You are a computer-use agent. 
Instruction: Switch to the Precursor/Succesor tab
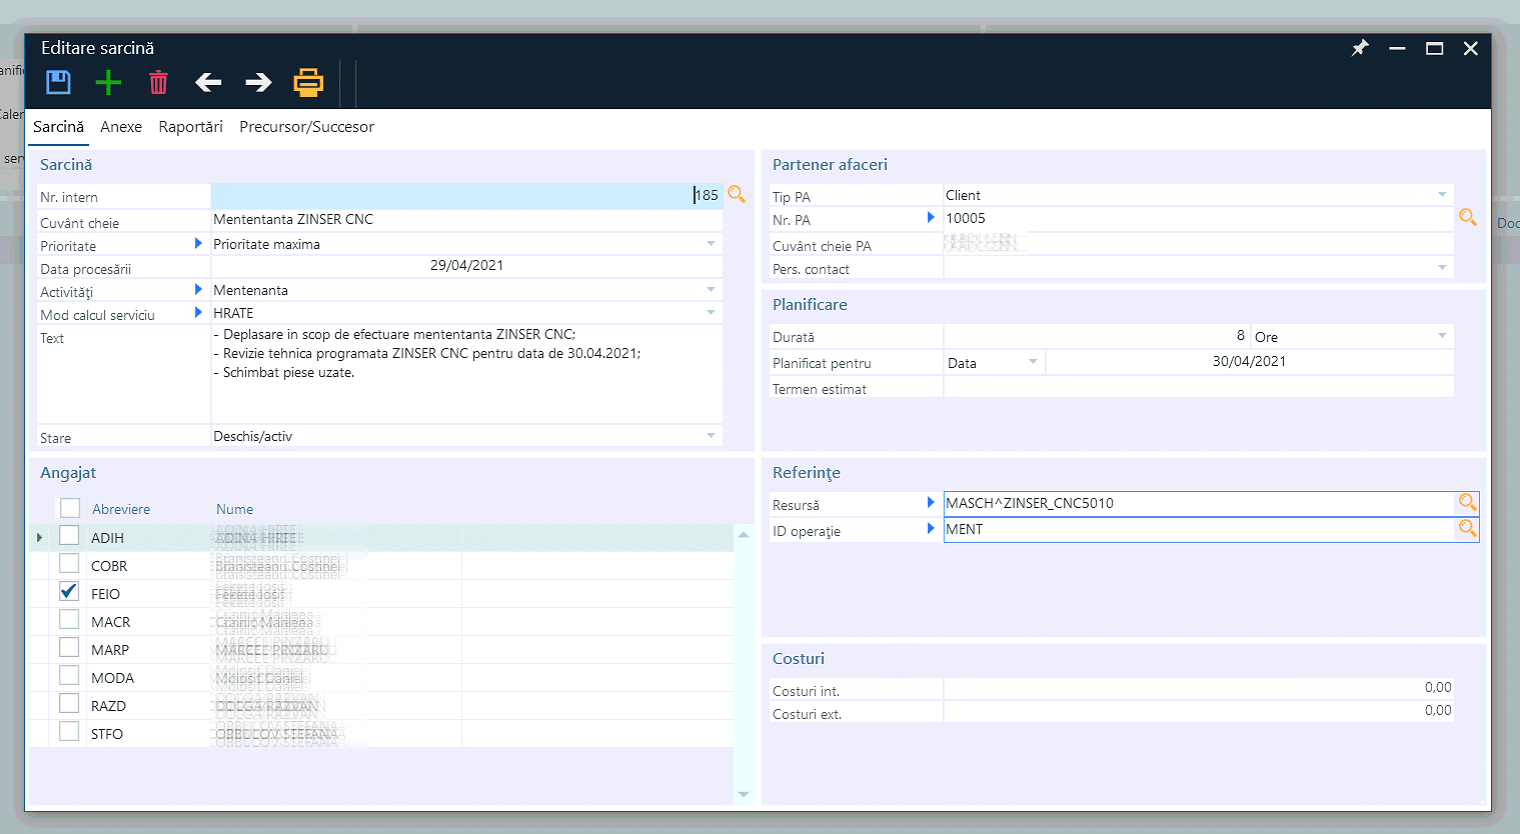point(307,127)
